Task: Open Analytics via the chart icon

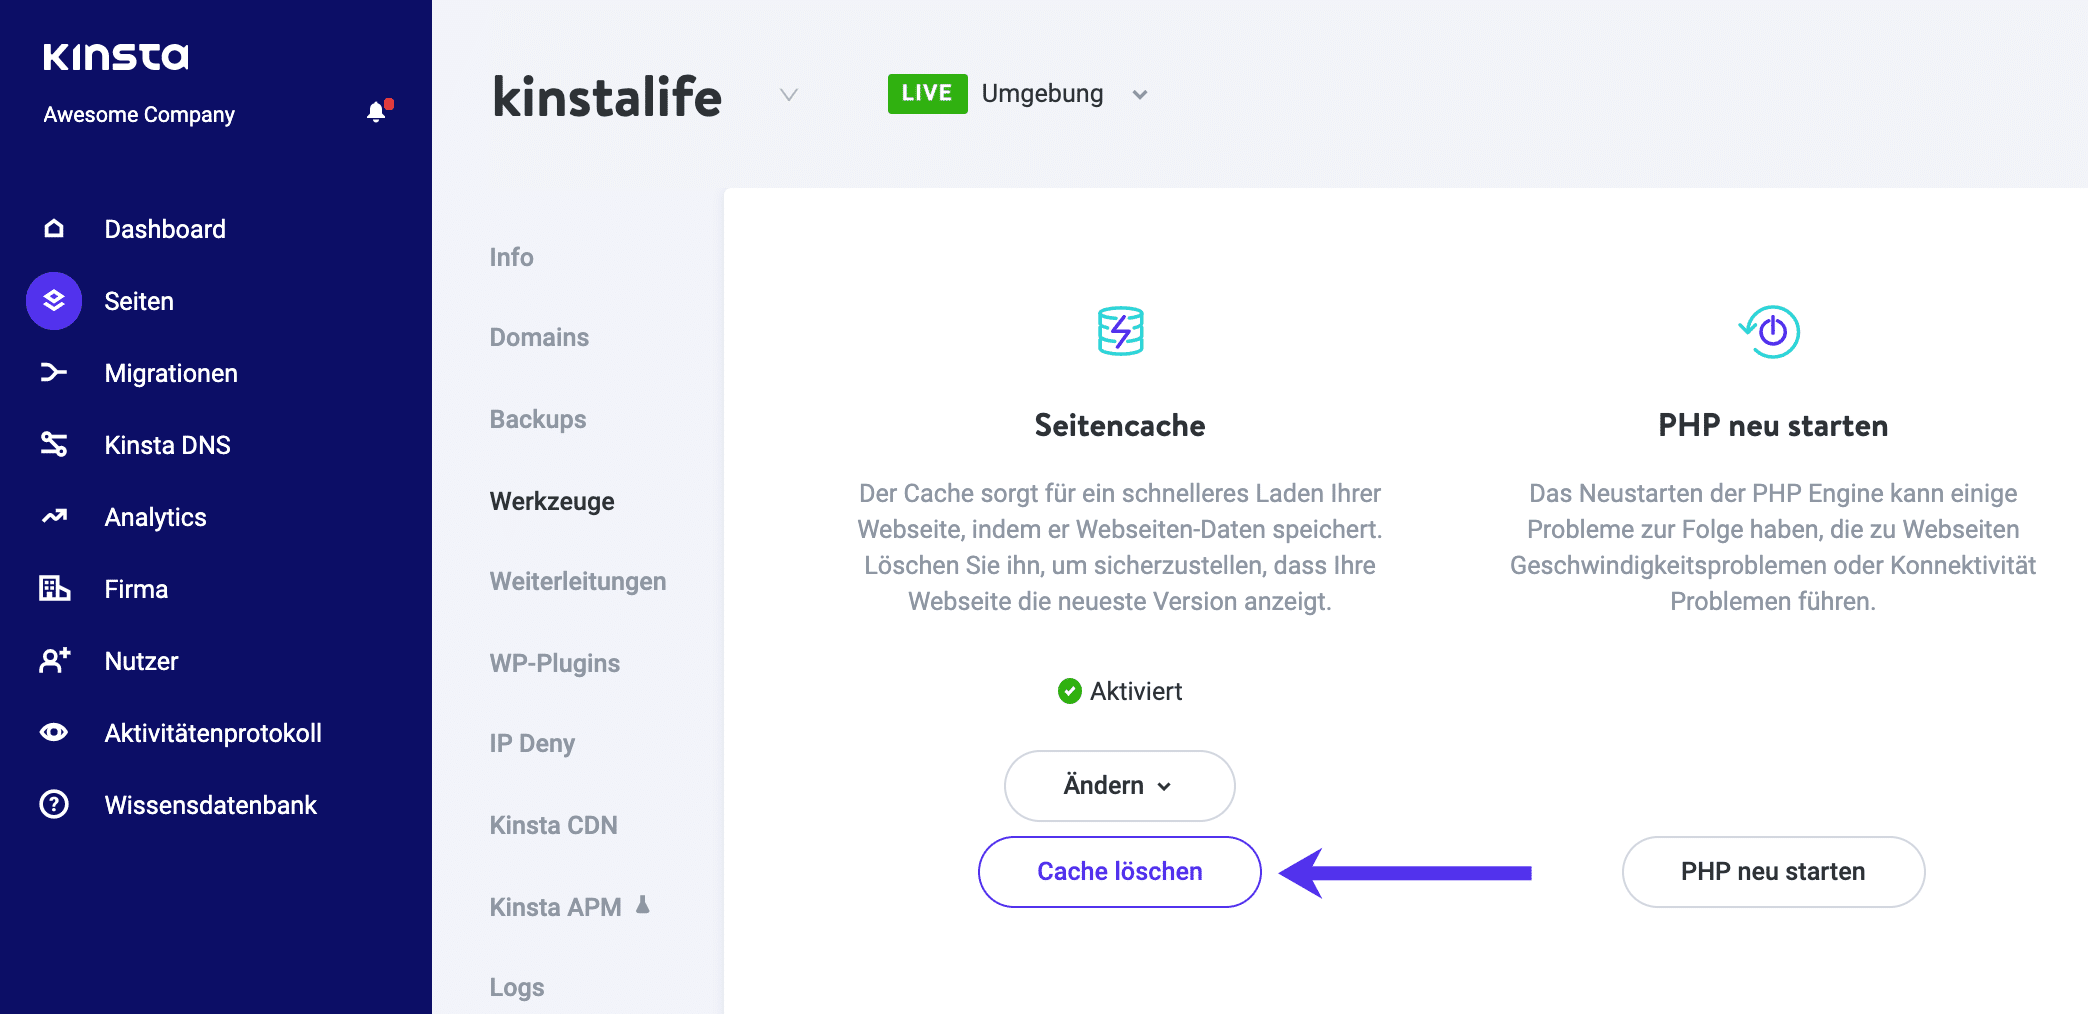Action: tap(53, 516)
